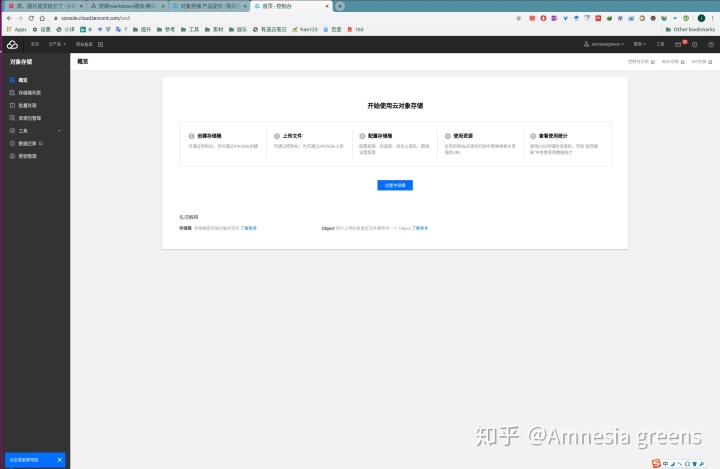Expand the 云产品 dropdown menu

(57, 44)
